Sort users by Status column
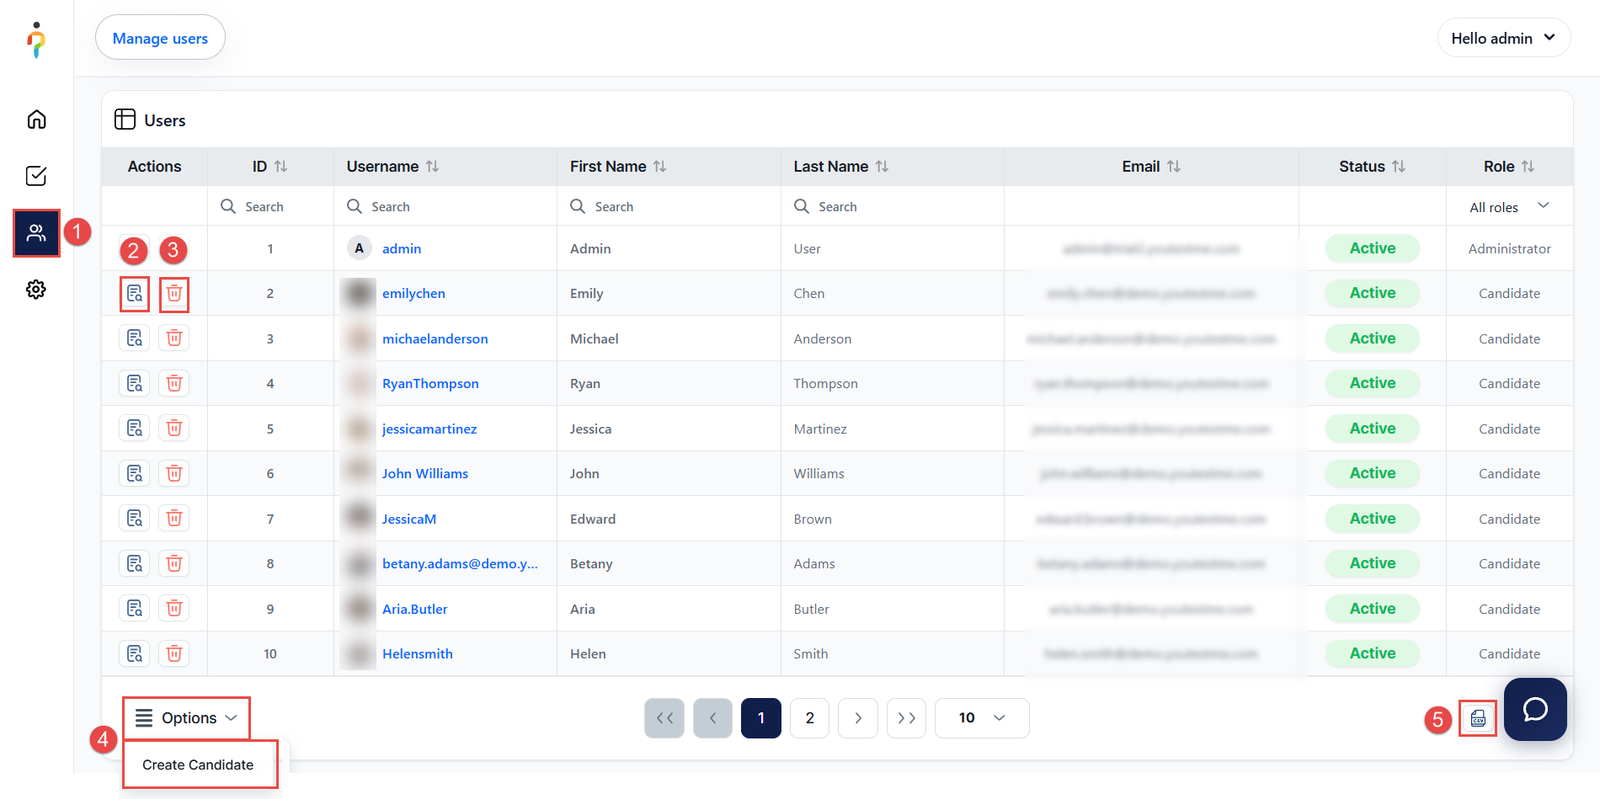 [x=1398, y=167]
